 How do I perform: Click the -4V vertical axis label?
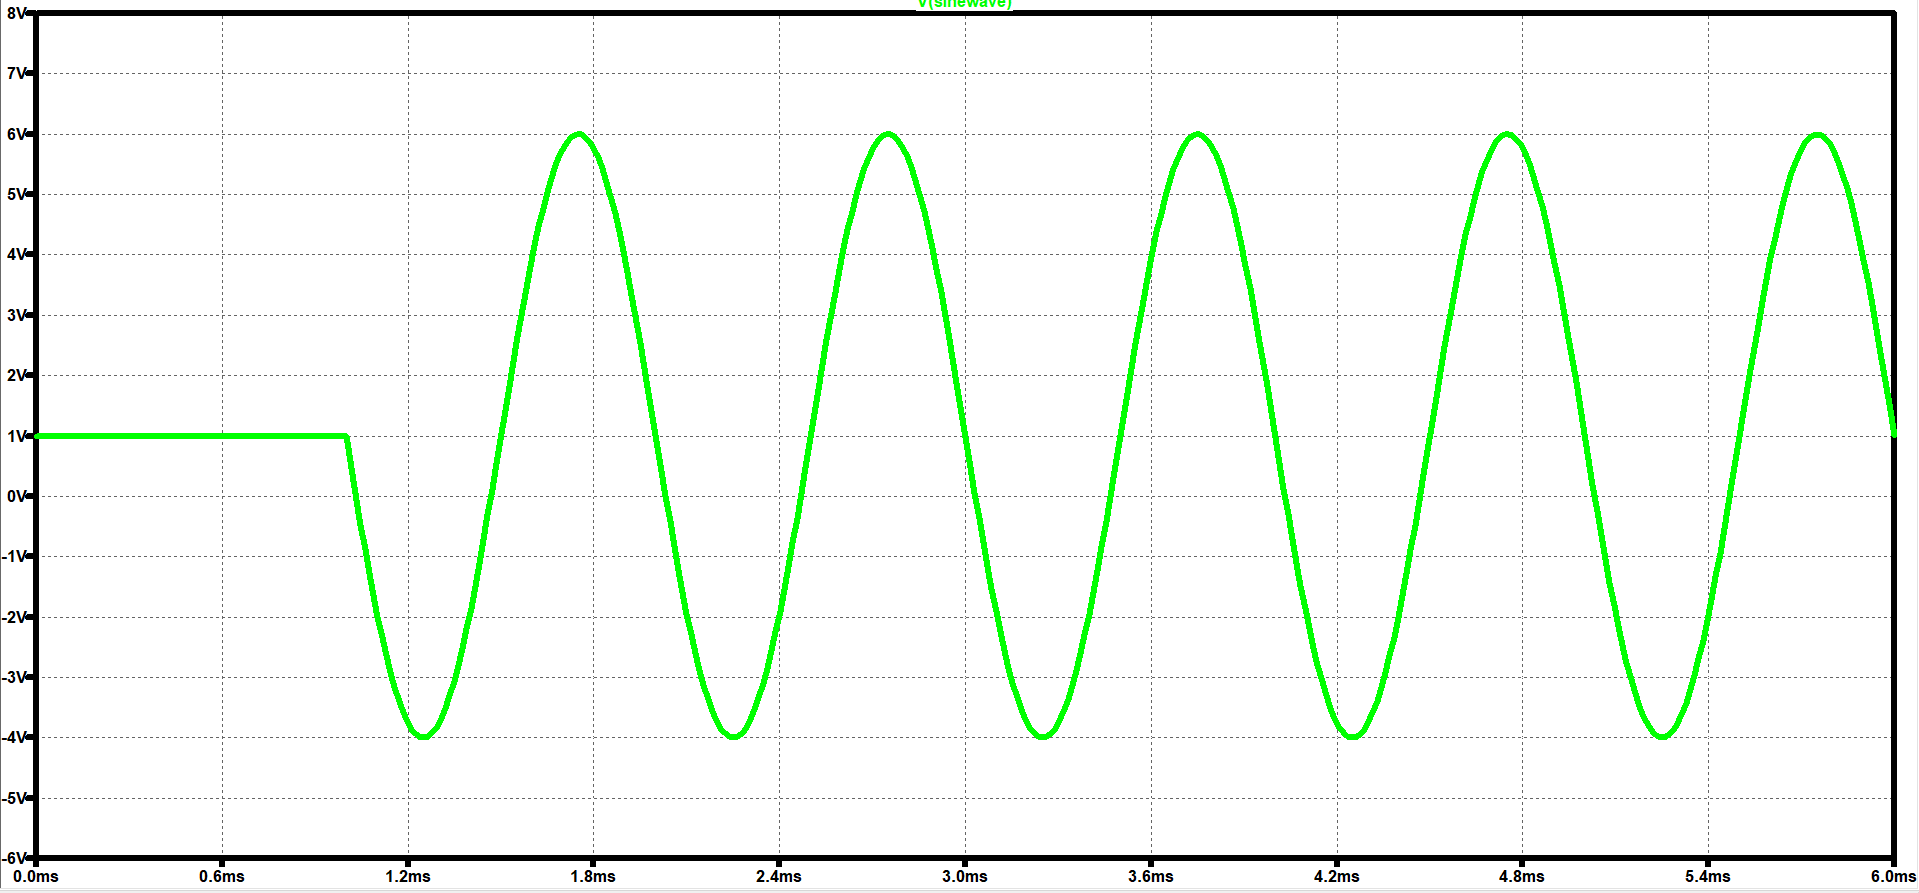pos(14,737)
